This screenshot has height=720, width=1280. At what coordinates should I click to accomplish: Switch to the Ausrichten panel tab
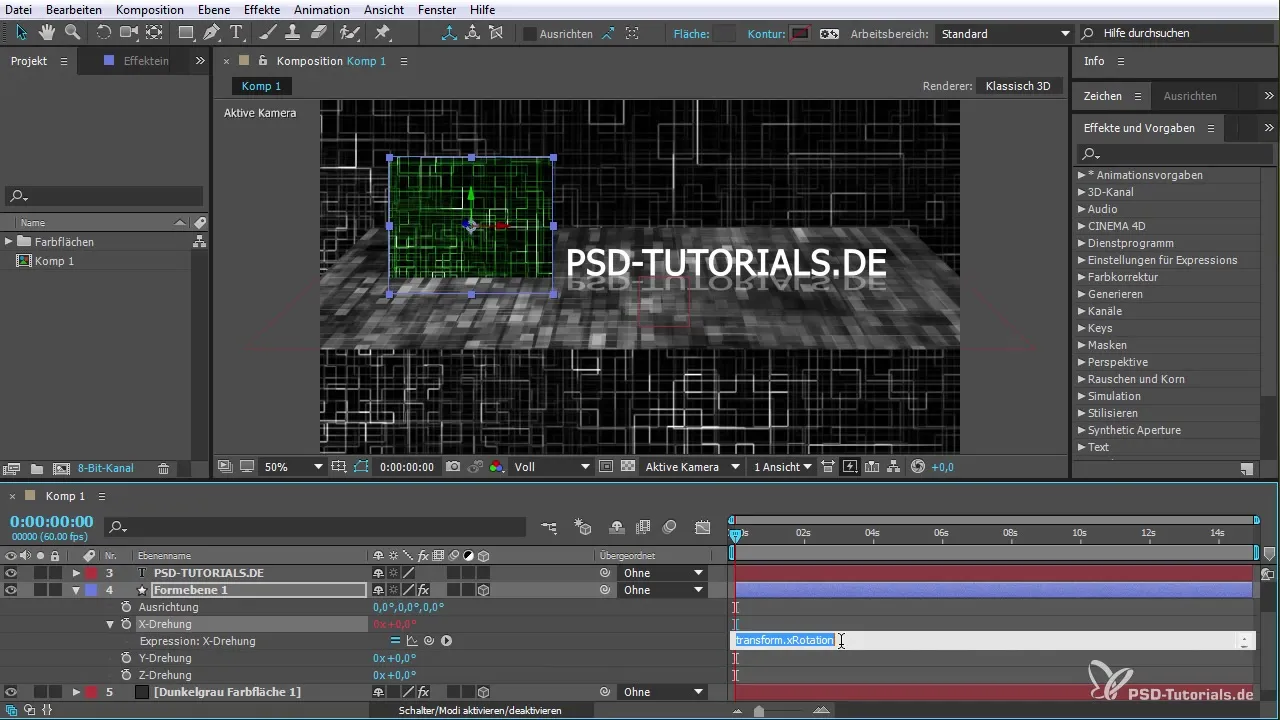click(x=1190, y=96)
